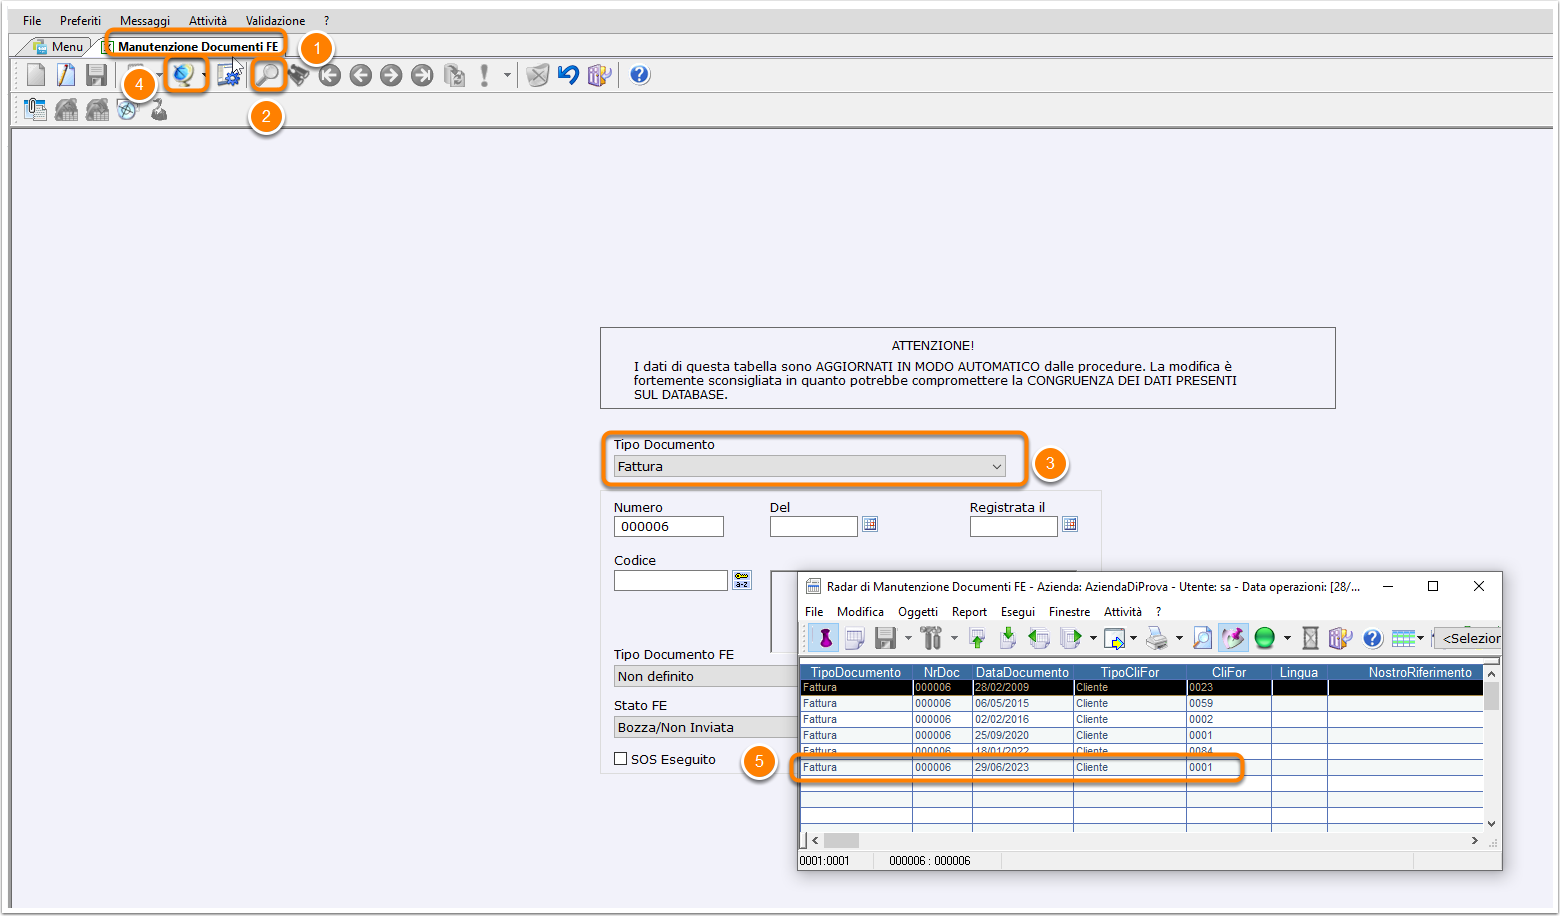Sort by the TipoDocumento column header
This screenshot has height=916, width=1560.
pyautogui.click(x=856, y=673)
